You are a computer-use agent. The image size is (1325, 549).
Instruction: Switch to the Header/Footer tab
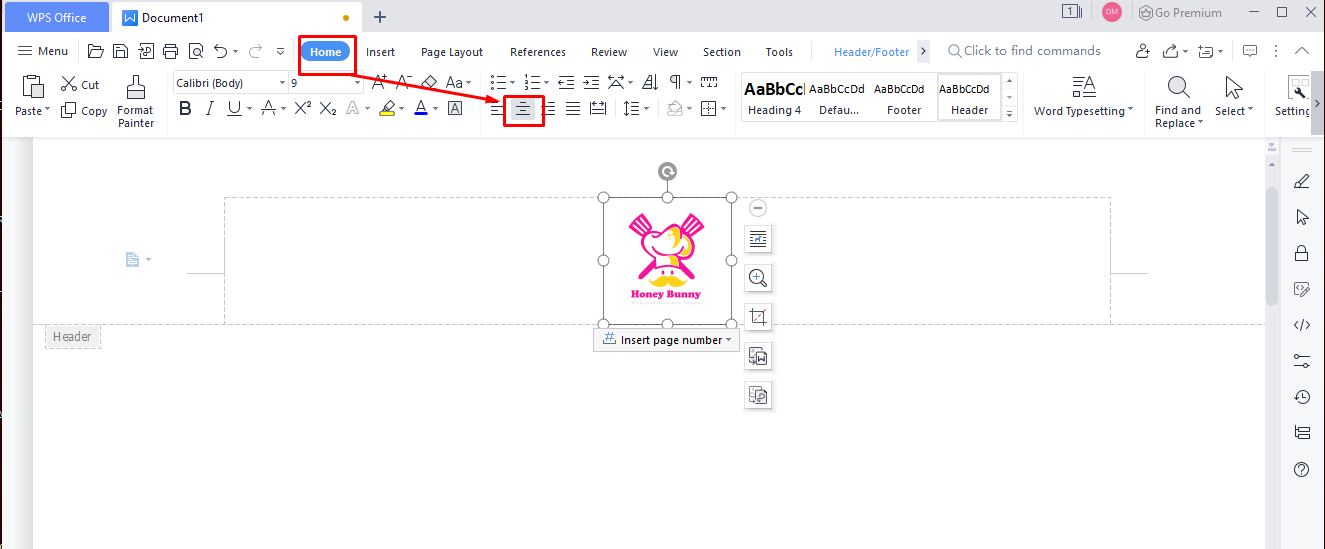(x=872, y=52)
